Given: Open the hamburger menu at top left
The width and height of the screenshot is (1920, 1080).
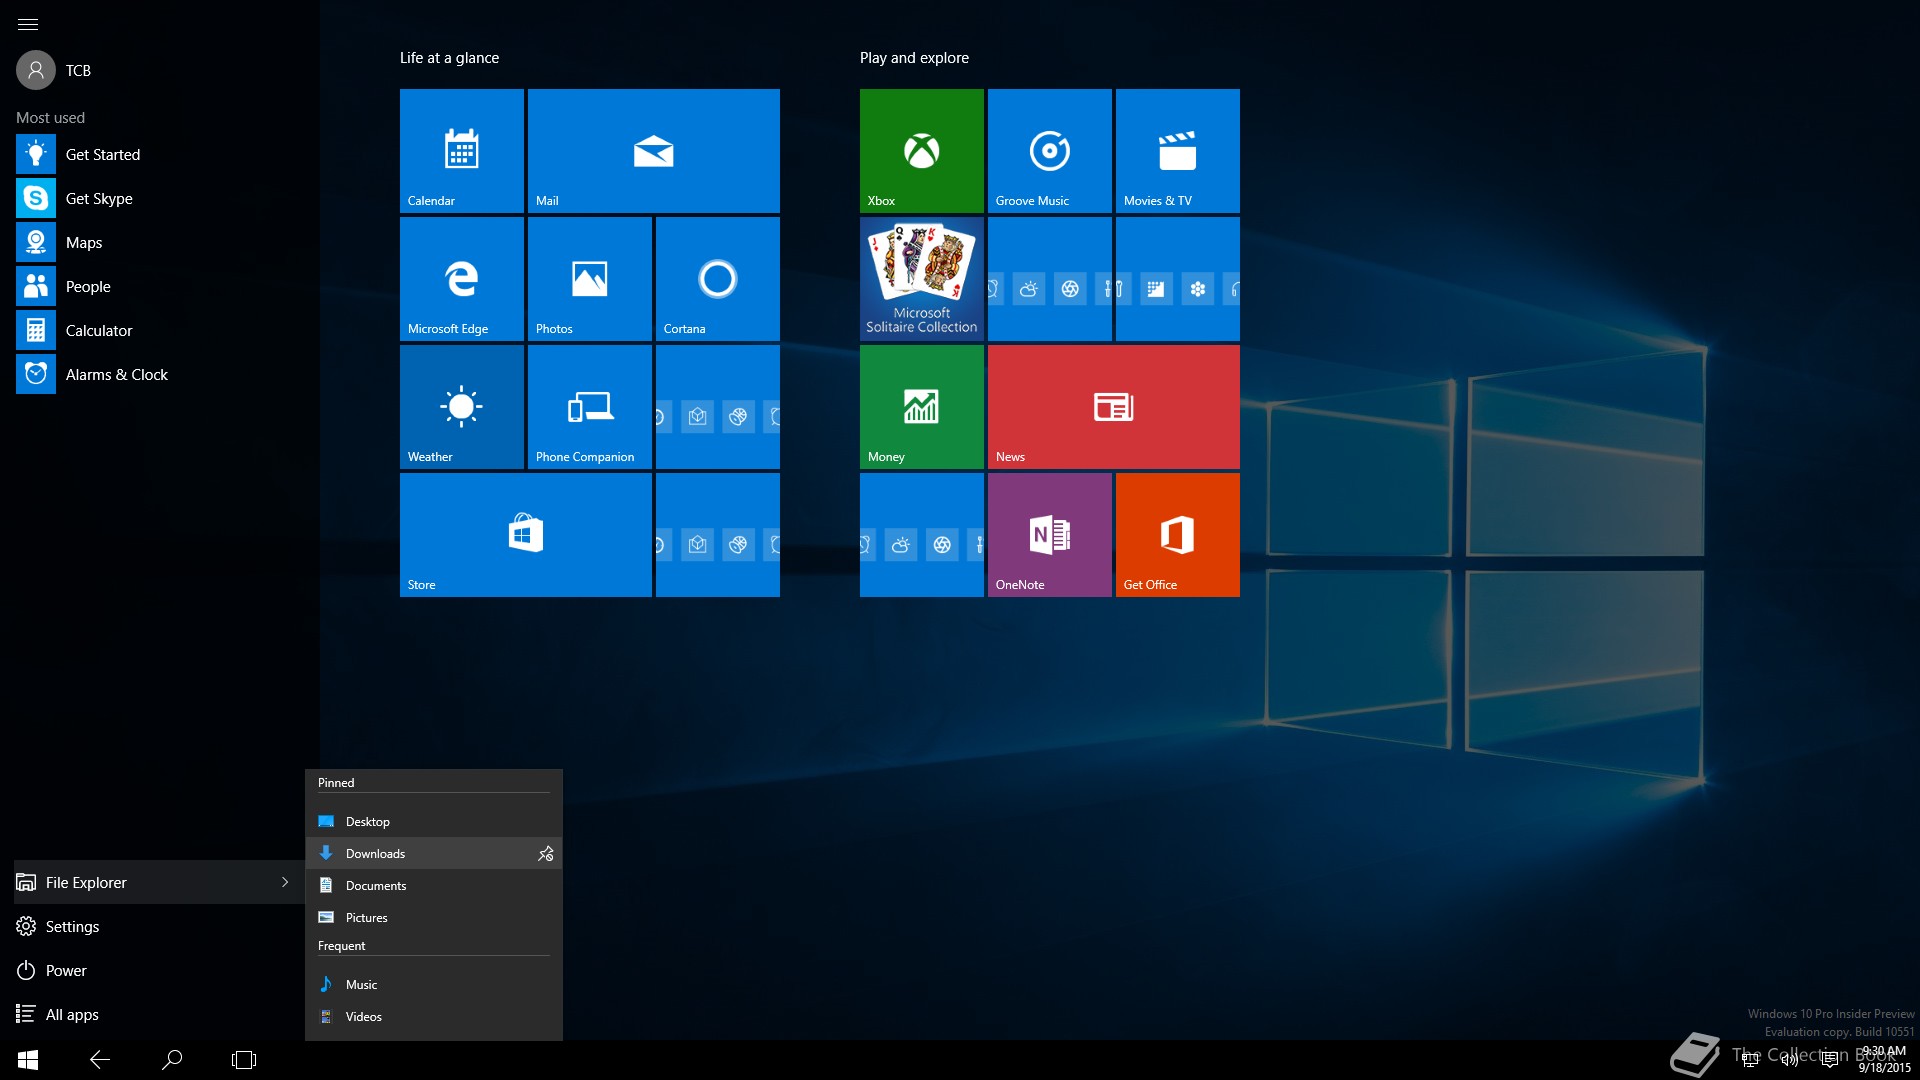Looking at the screenshot, I should pyautogui.click(x=28, y=24).
